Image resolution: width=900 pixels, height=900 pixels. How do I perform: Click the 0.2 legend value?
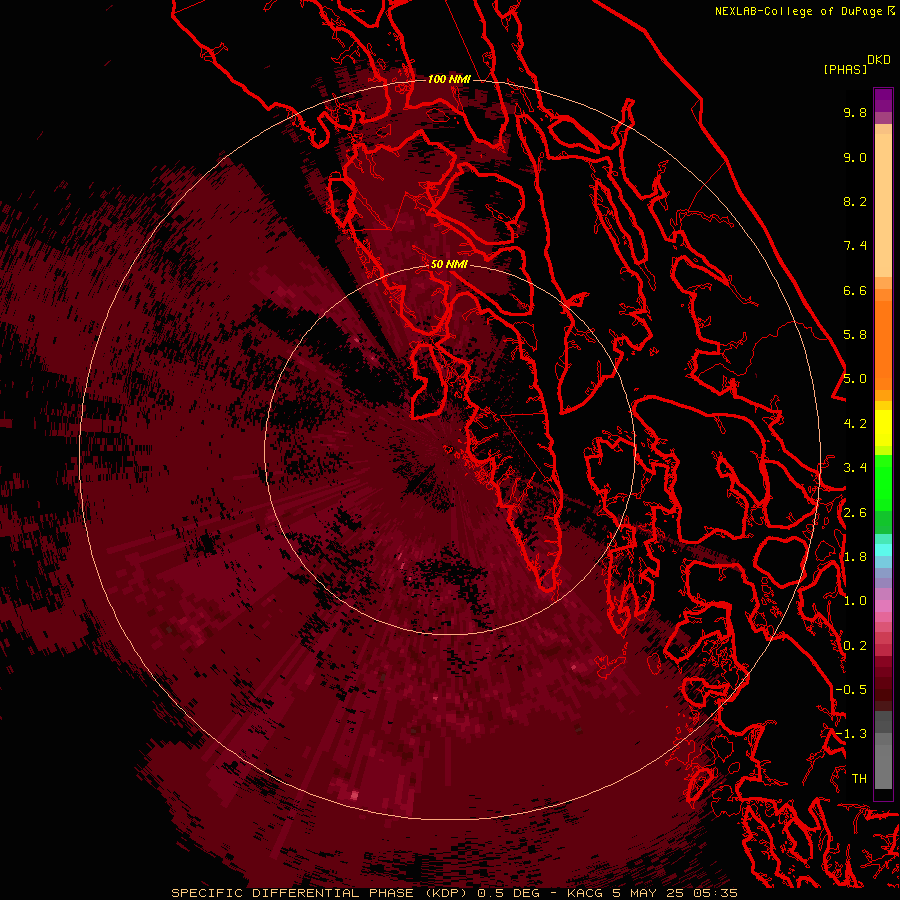point(855,646)
